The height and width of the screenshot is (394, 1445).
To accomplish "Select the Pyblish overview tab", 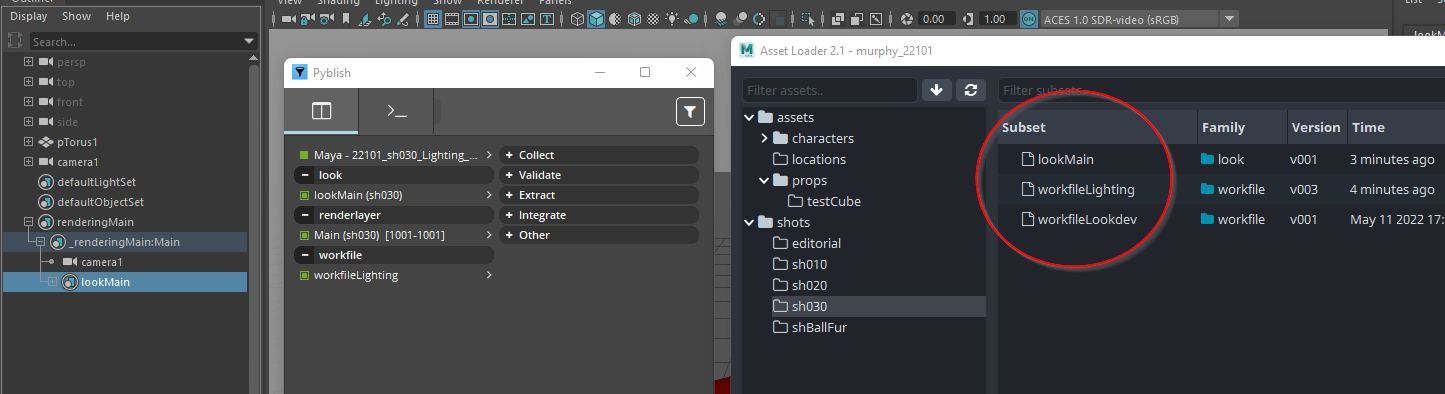I will 321,111.
